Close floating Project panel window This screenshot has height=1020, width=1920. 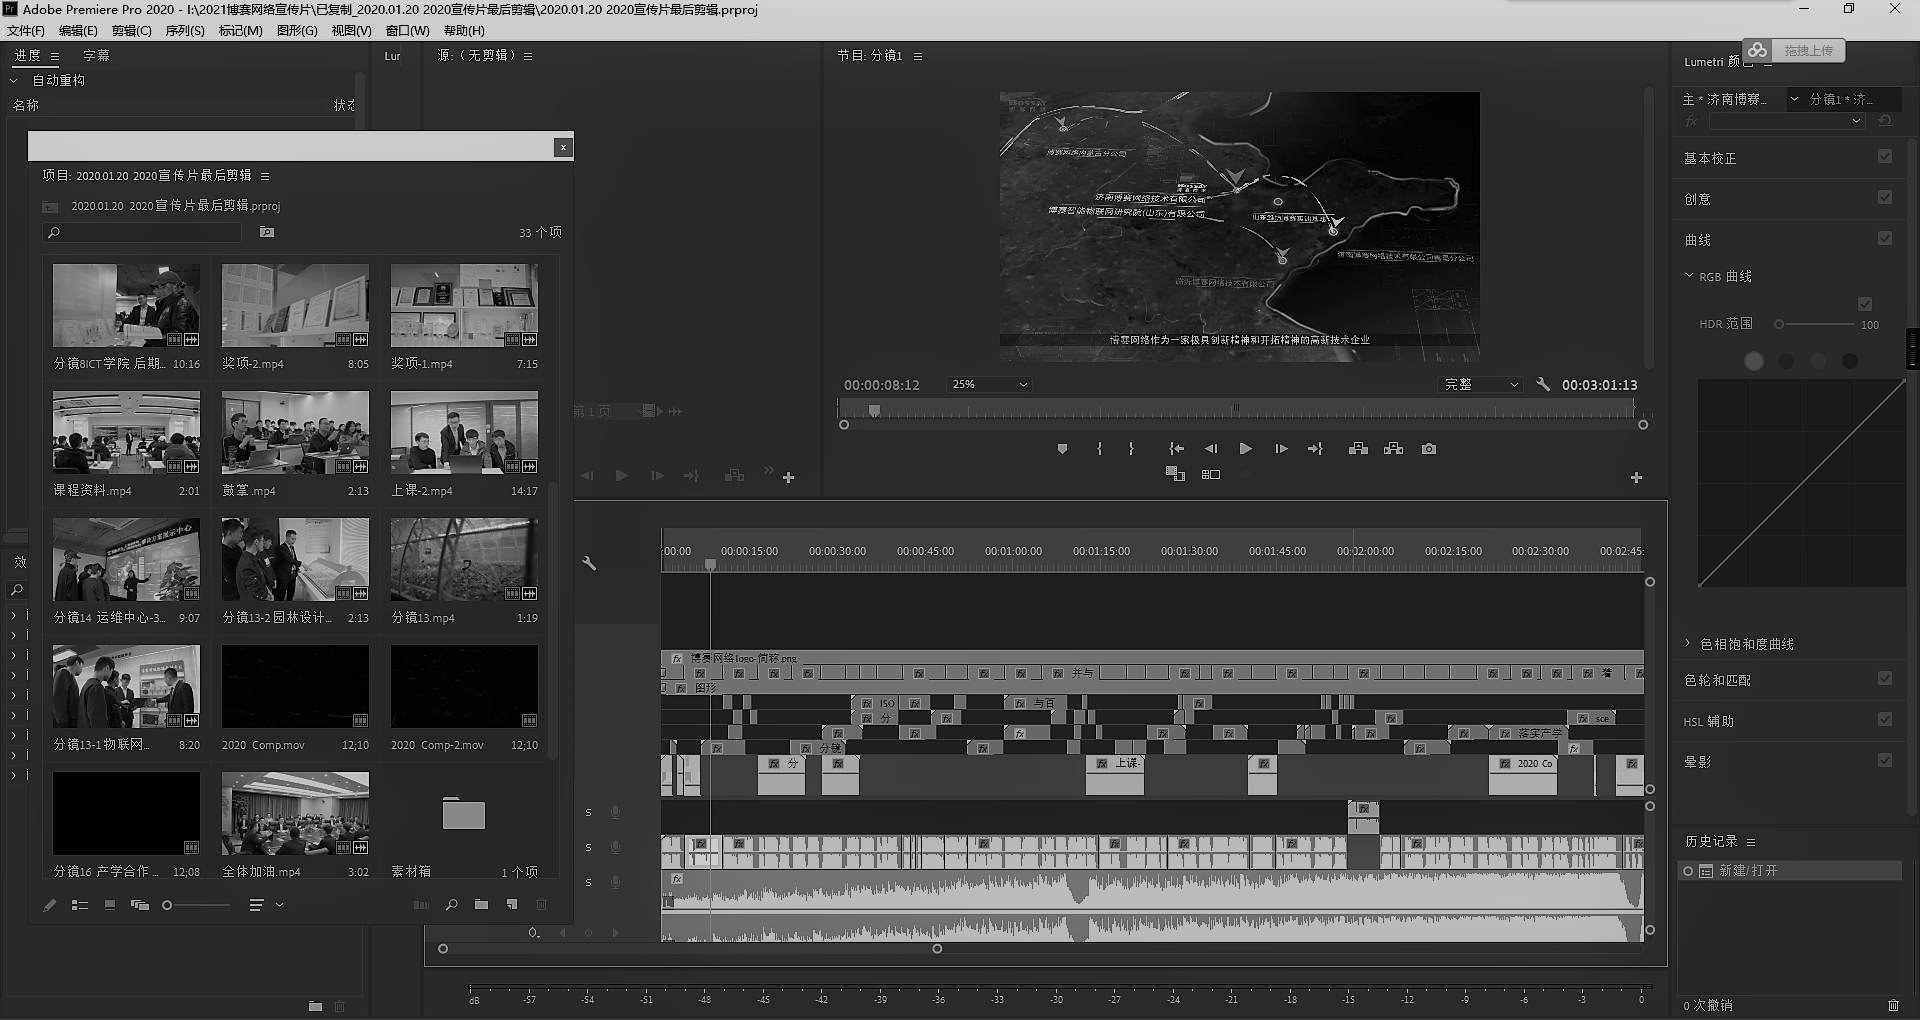(x=563, y=147)
